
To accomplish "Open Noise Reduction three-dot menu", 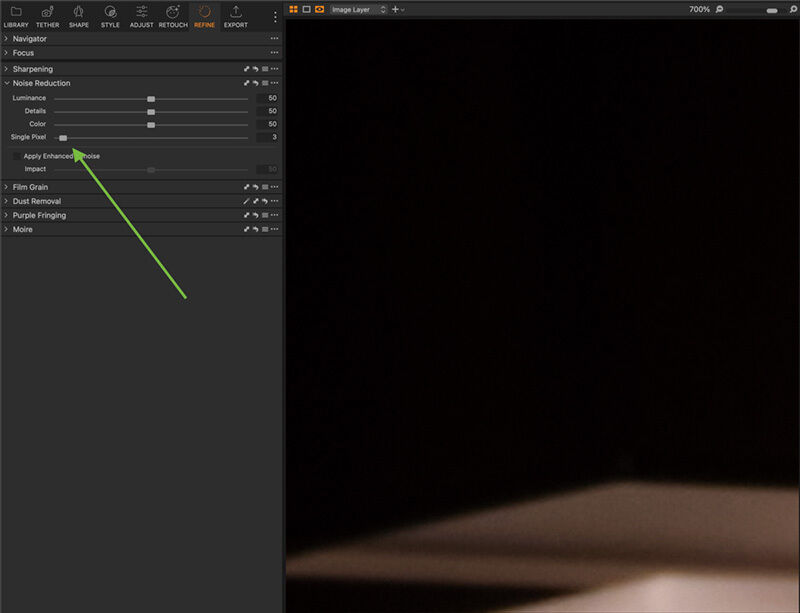I will pos(274,83).
